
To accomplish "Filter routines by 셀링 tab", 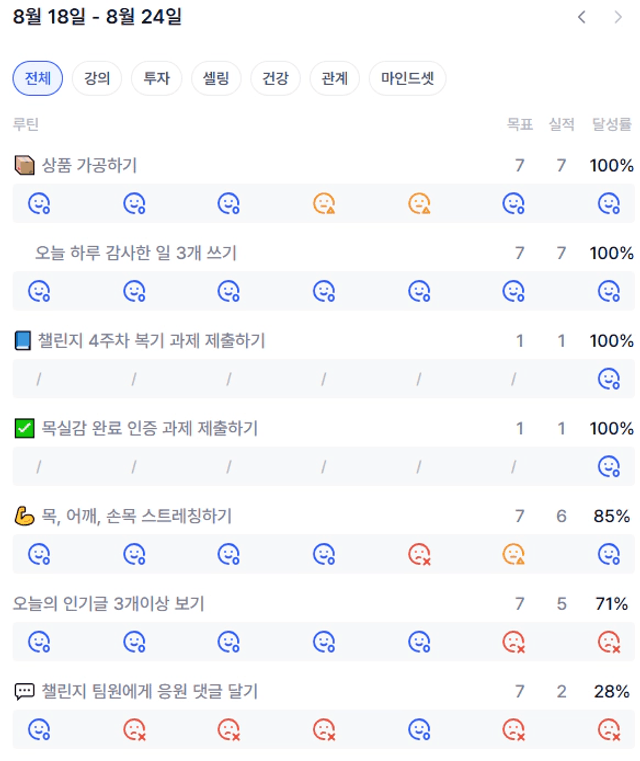I will click(x=216, y=78).
